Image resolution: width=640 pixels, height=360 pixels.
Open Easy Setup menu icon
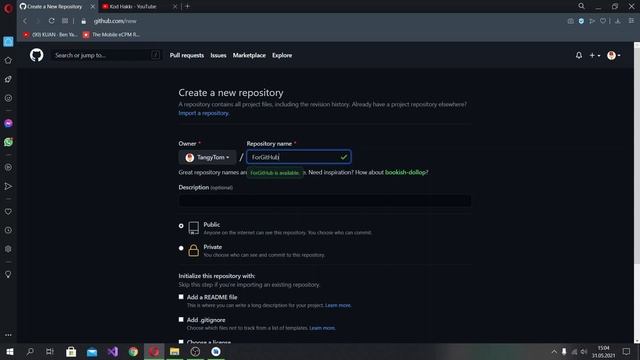click(x=631, y=21)
